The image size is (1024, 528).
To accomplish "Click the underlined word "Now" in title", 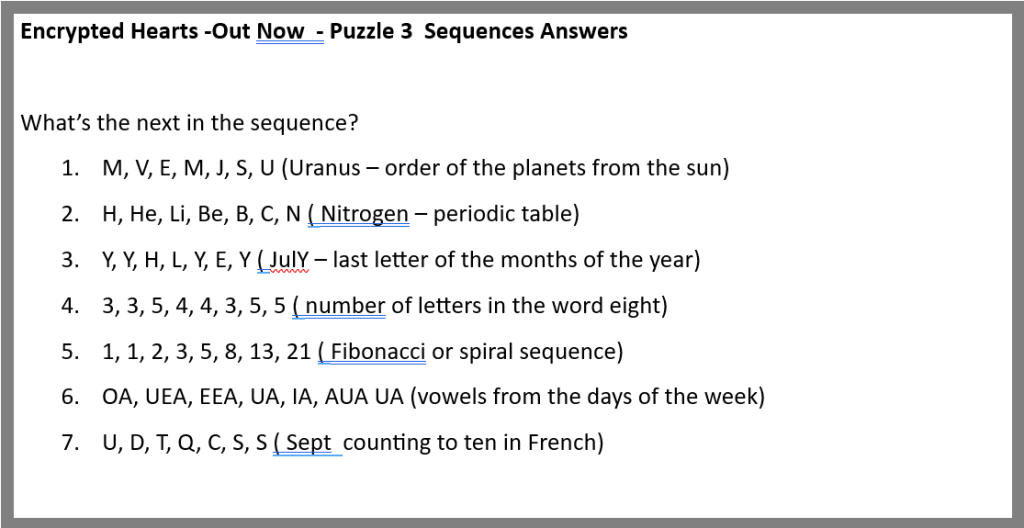I will [x=280, y=31].
